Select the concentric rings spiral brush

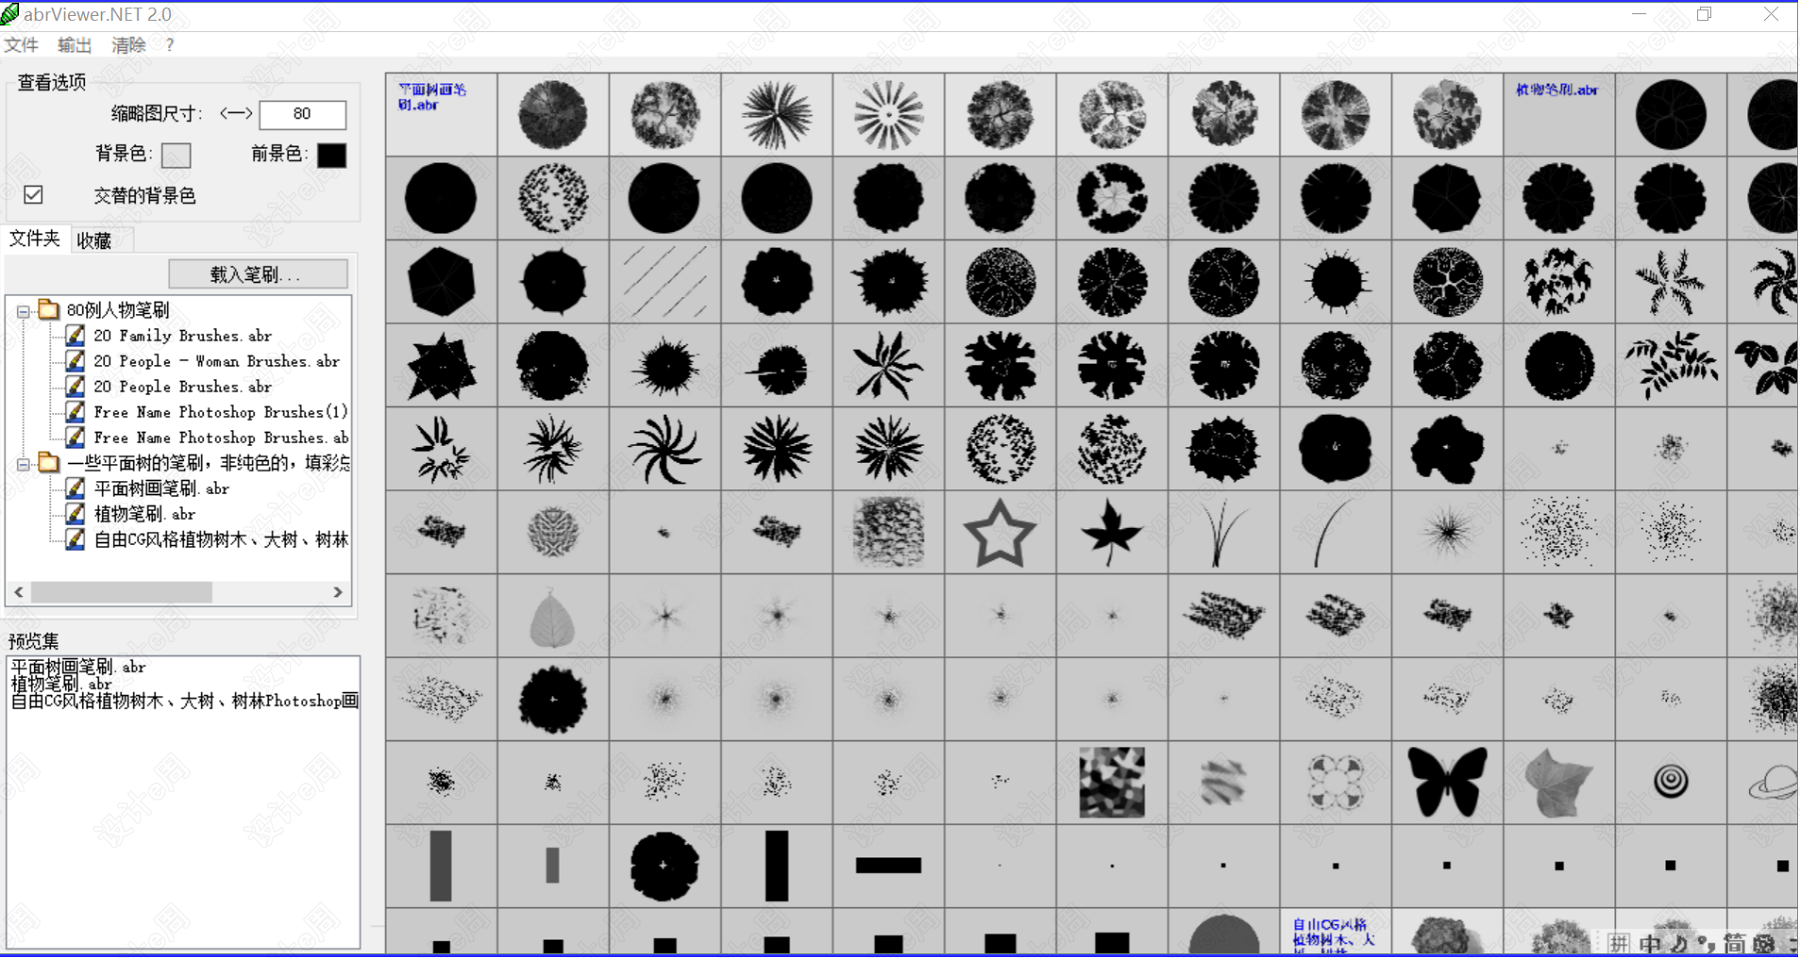coord(1670,780)
